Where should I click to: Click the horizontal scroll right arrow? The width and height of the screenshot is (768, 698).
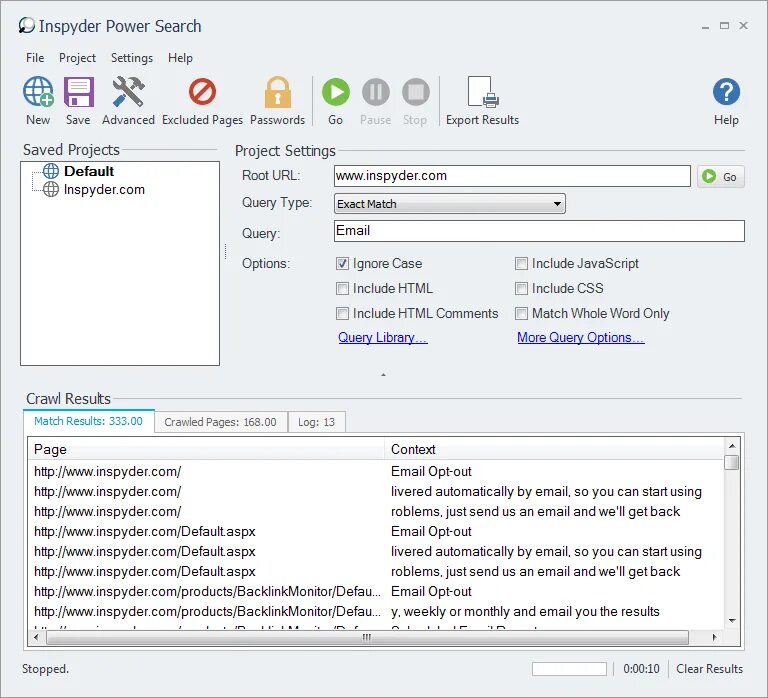point(714,637)
